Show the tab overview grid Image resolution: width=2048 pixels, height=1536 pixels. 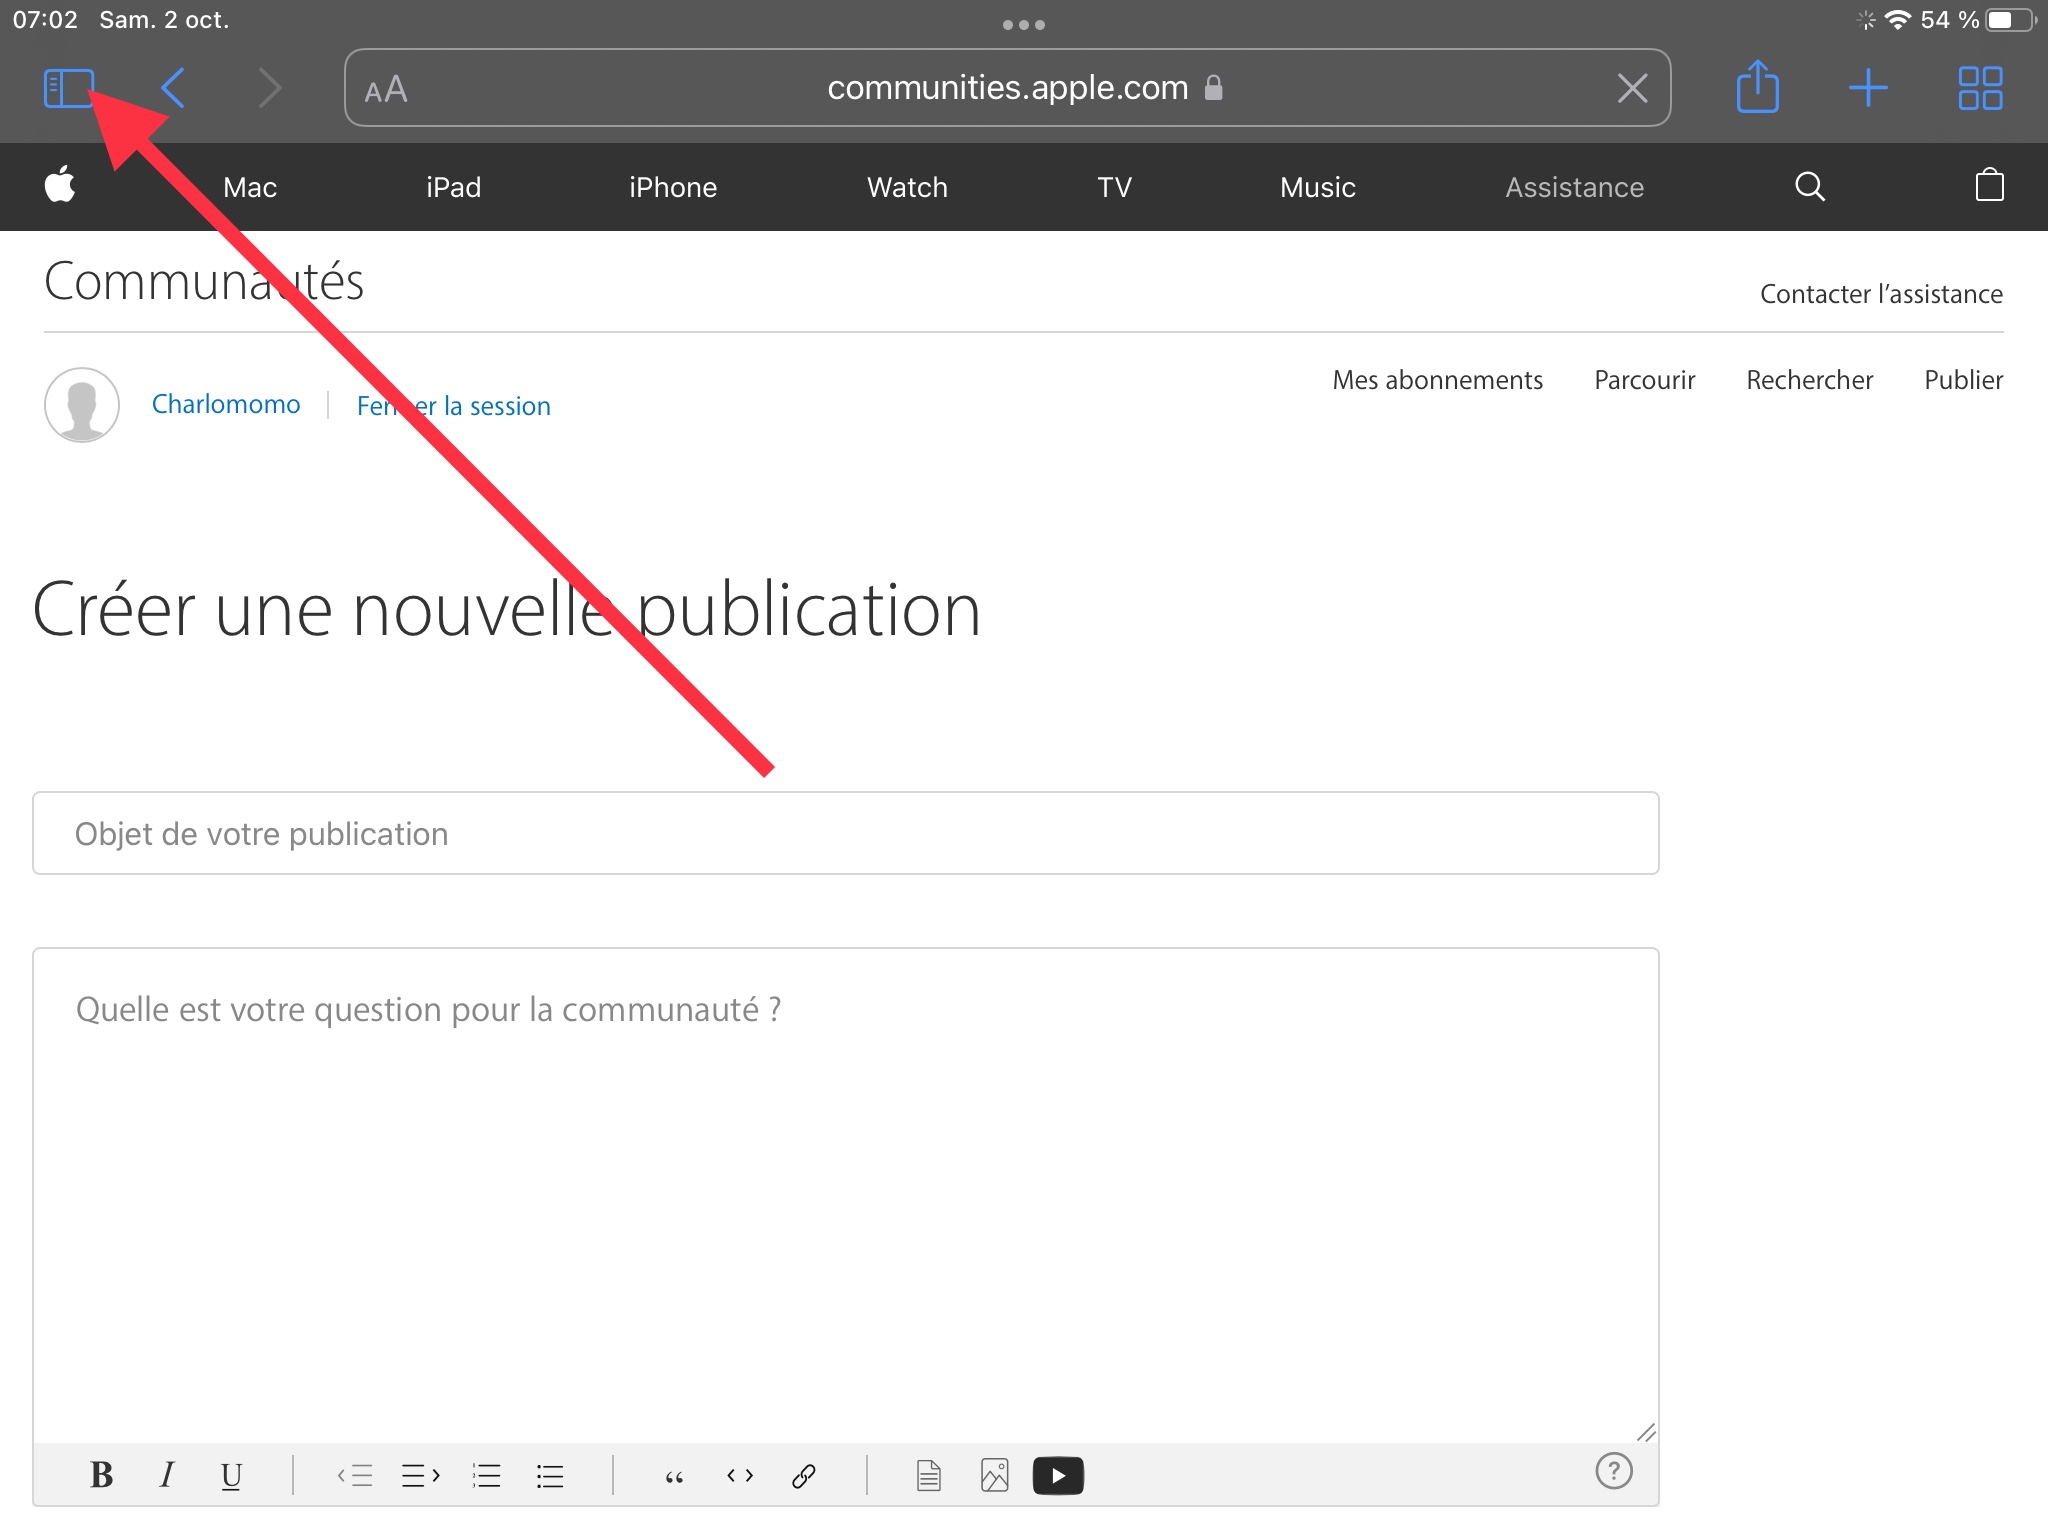(1979, 88)
